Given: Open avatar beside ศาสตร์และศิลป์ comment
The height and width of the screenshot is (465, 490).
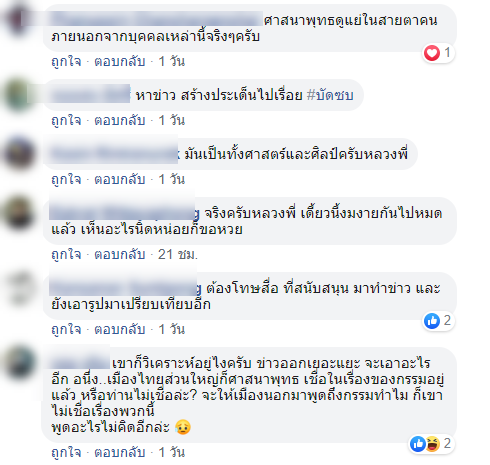Looking at the screenshot, I should [x=18, y=153].
